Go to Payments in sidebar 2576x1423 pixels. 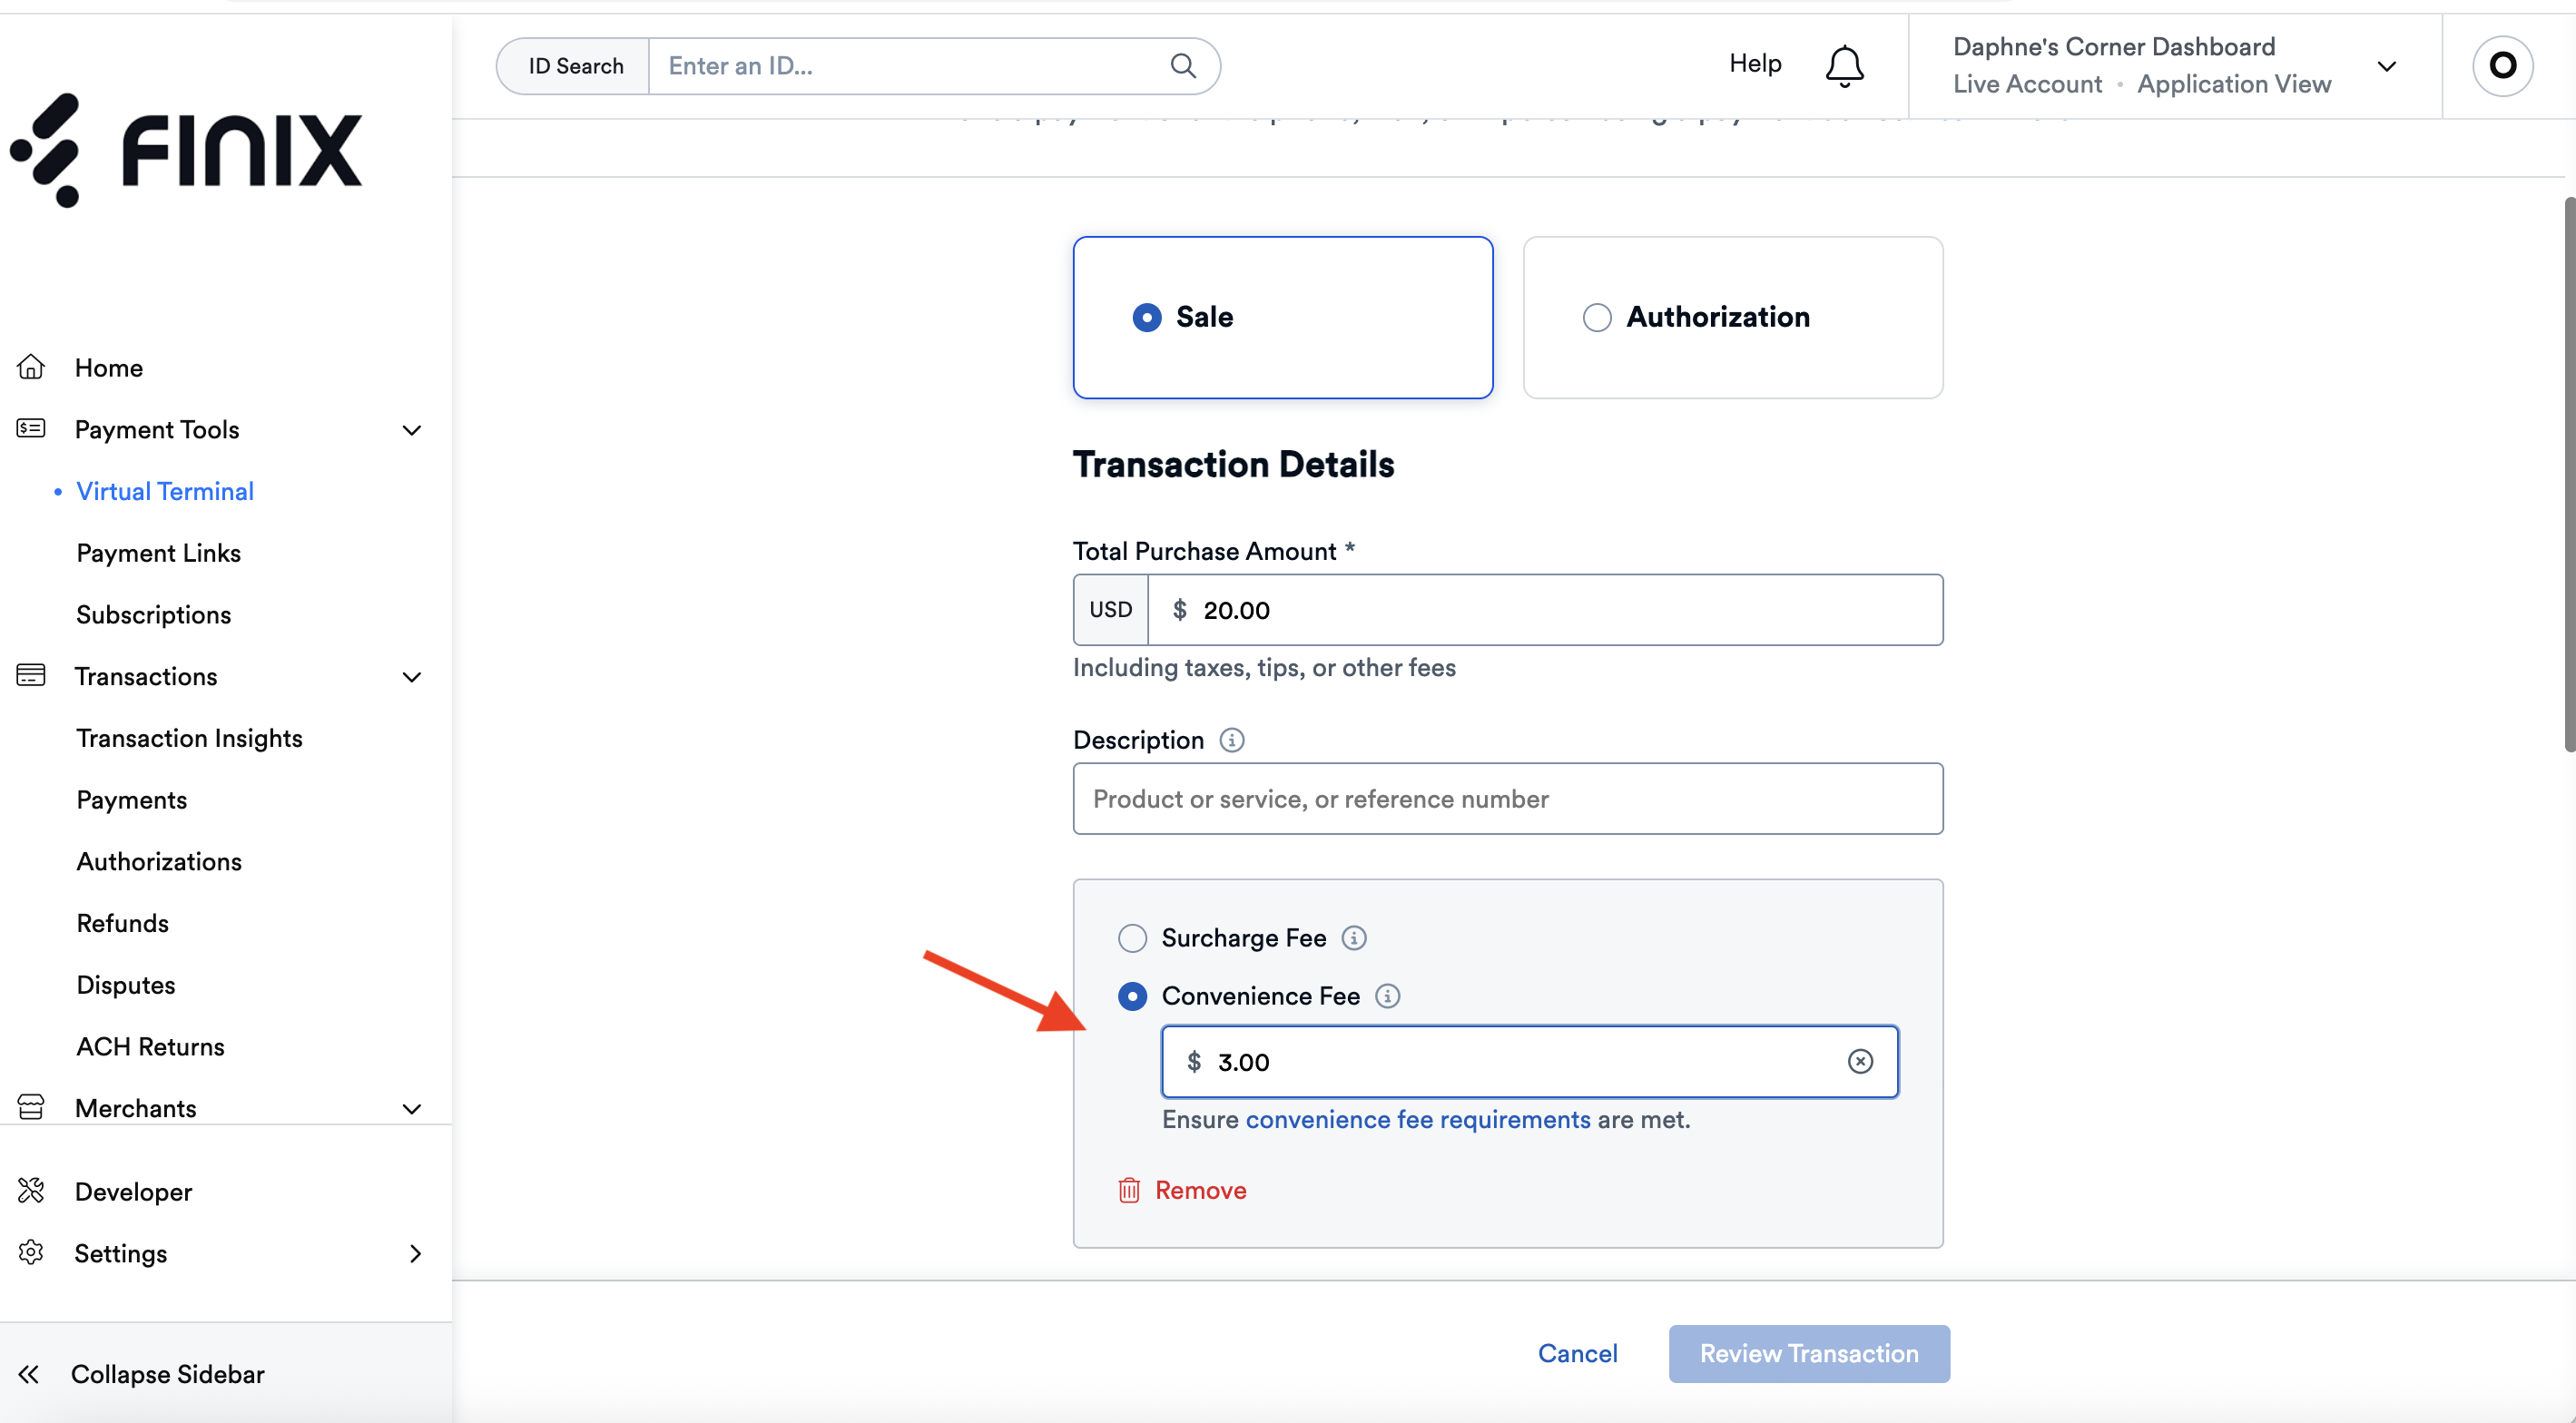[x=131, y=800]
